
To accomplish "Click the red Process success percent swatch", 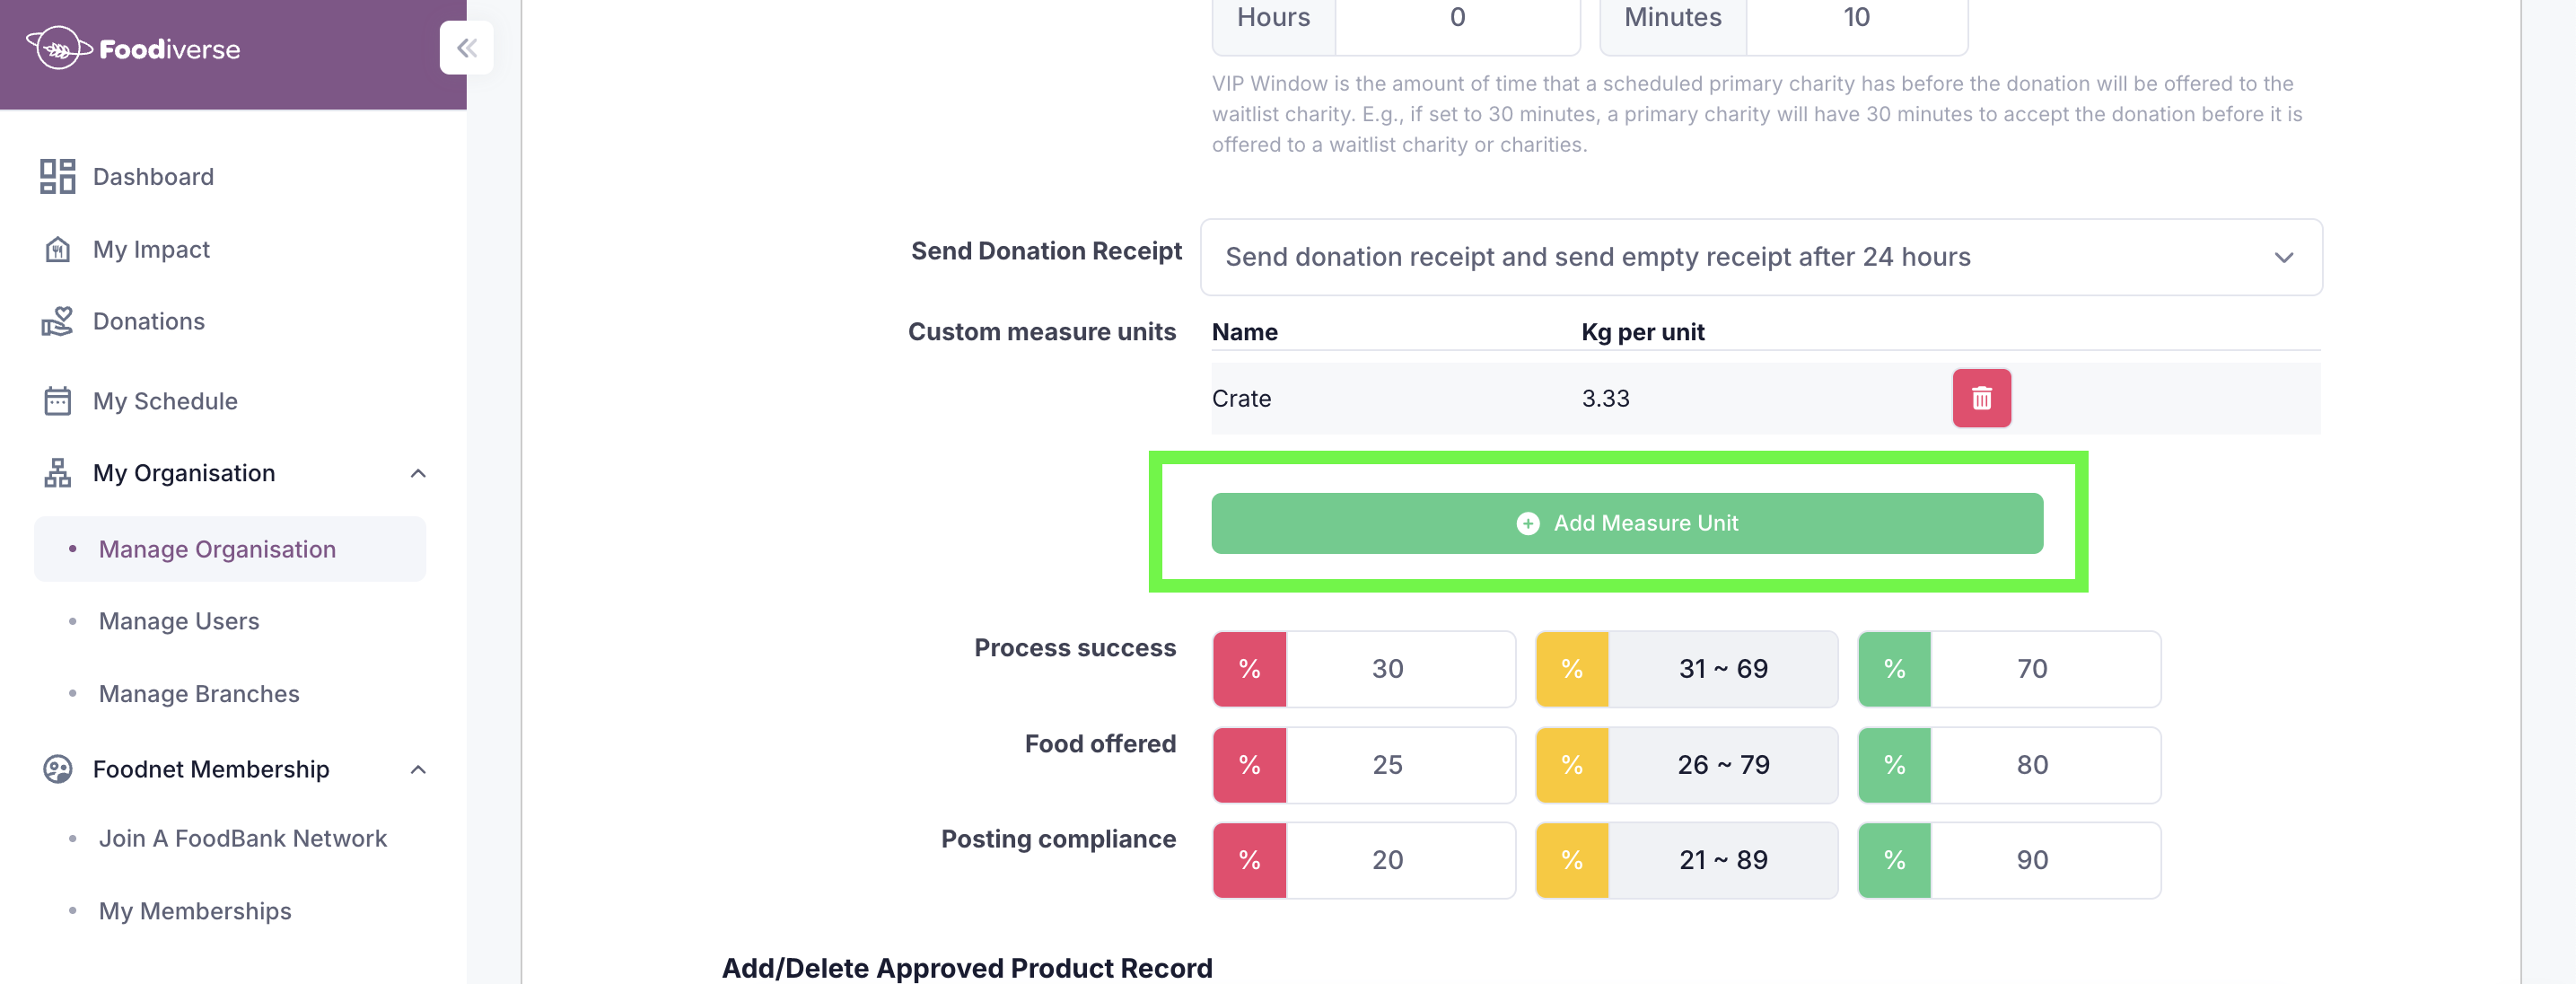I will 1249,669.
